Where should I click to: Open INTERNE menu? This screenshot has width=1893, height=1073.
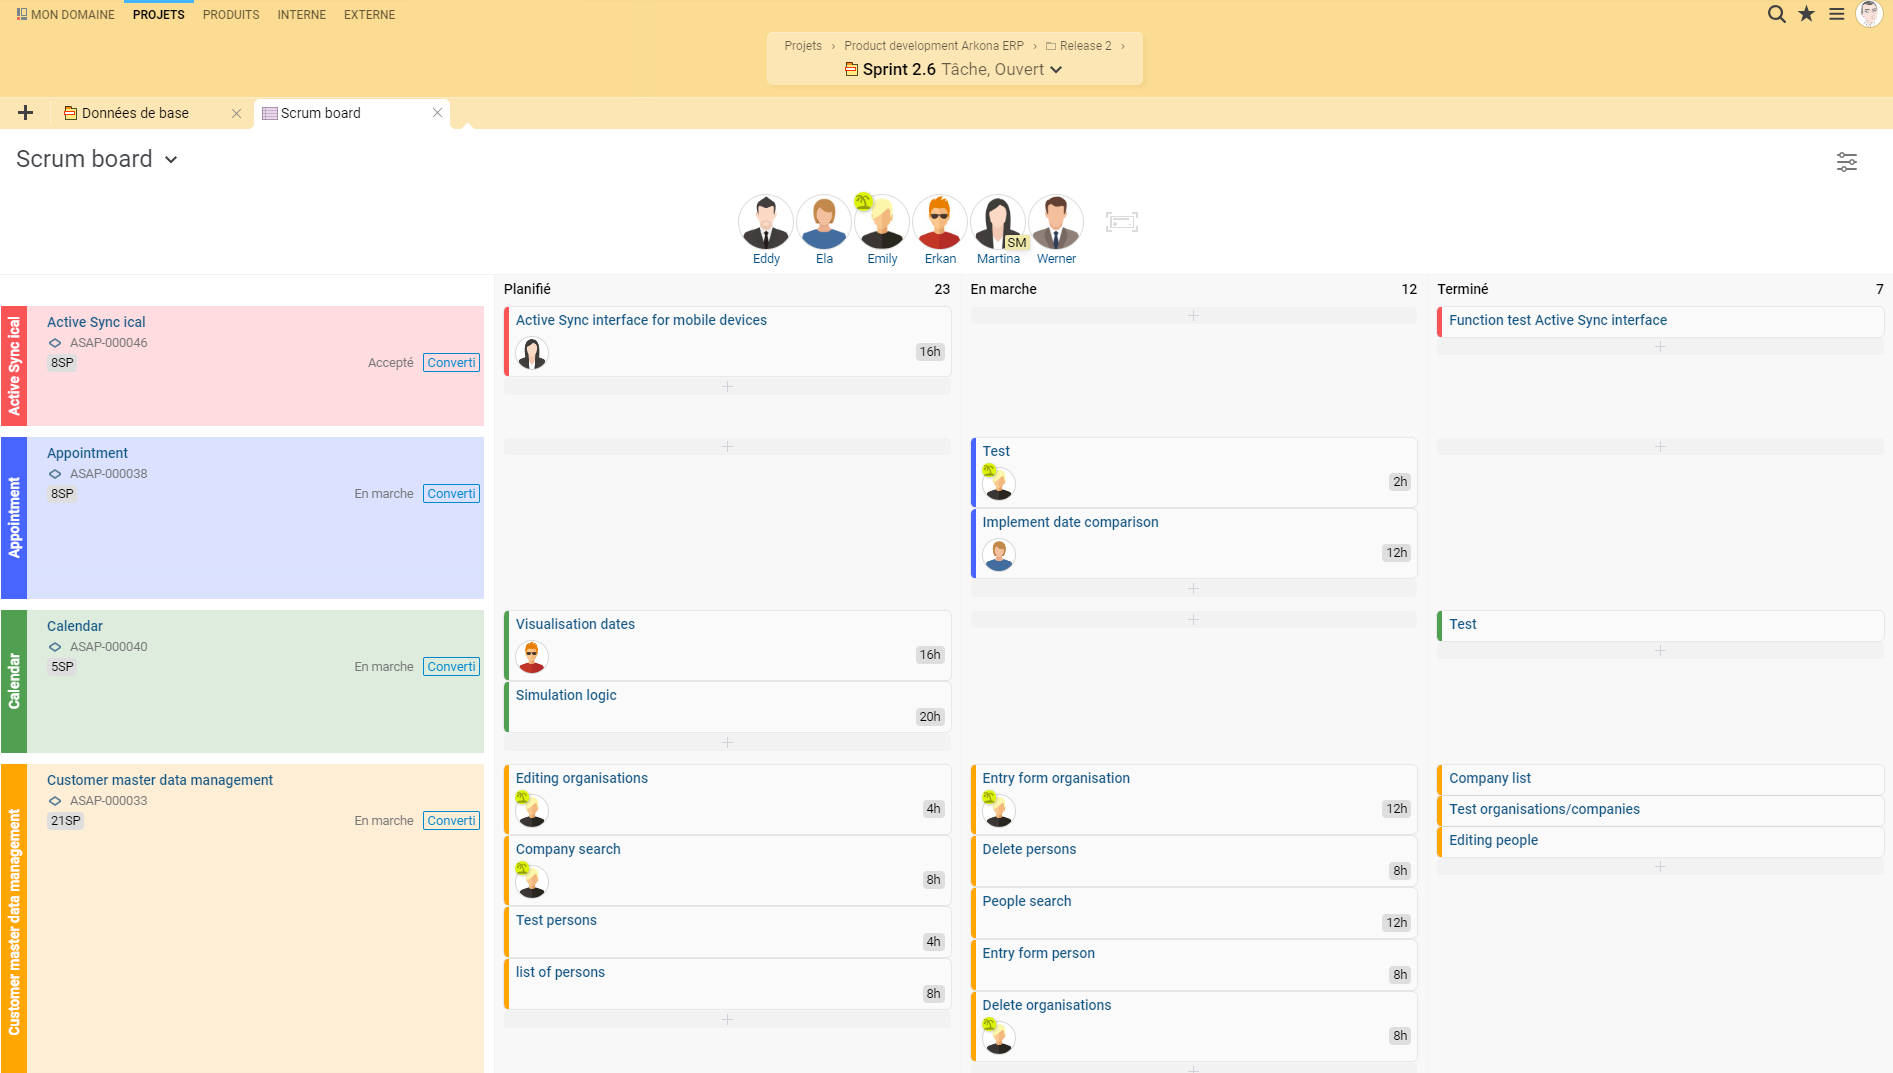click(x=301, y=15)
